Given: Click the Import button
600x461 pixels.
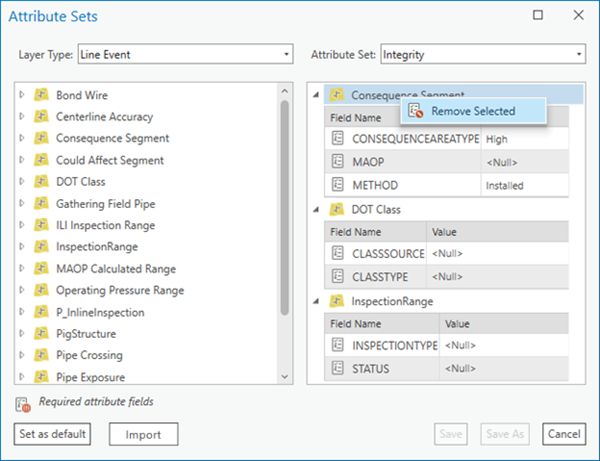Looking at the screenshot, I should (143, 434).
